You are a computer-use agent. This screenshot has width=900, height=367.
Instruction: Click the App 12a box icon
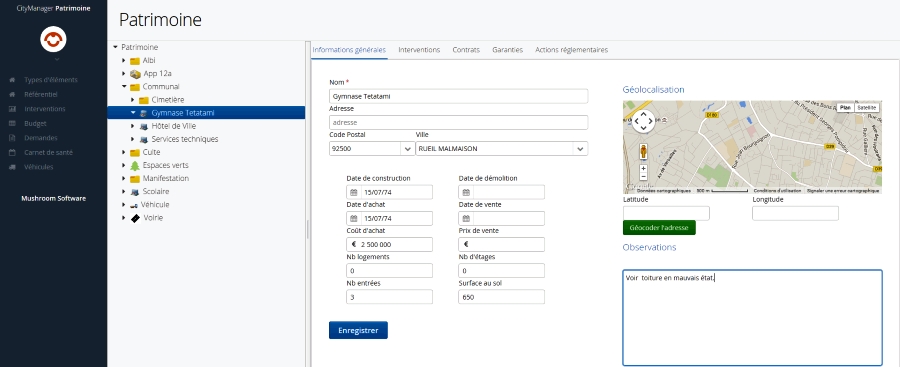click(x=135, y=74)
